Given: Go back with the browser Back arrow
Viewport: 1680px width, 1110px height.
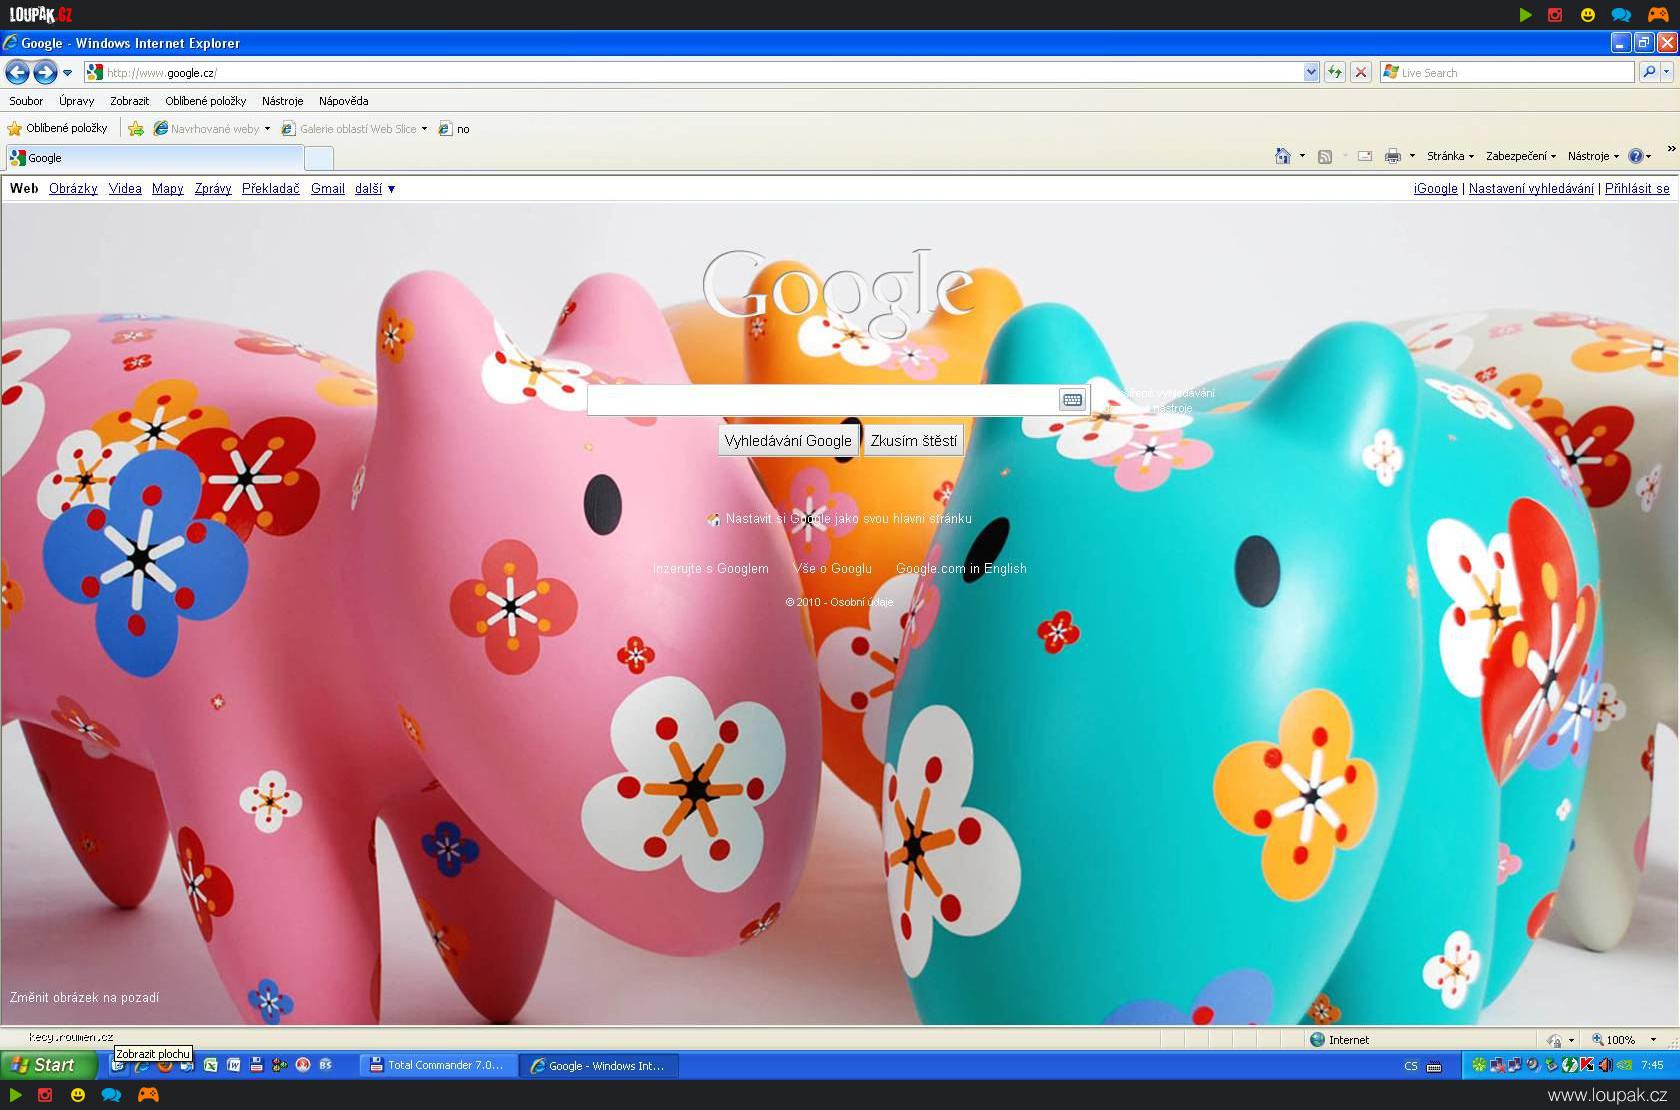Looking at the screenshot, I should pos(17,72).
